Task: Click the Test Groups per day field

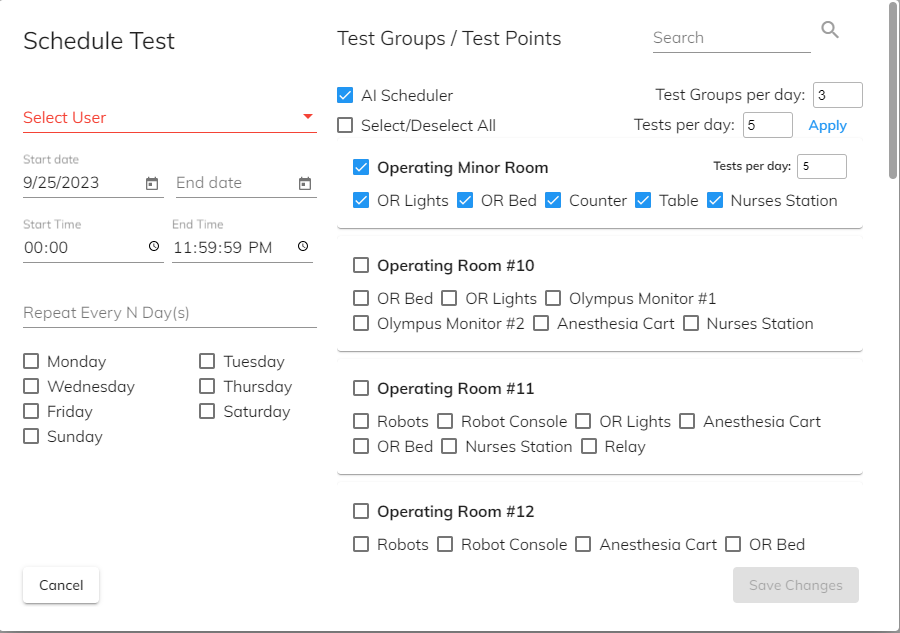Action: [837, 96]
